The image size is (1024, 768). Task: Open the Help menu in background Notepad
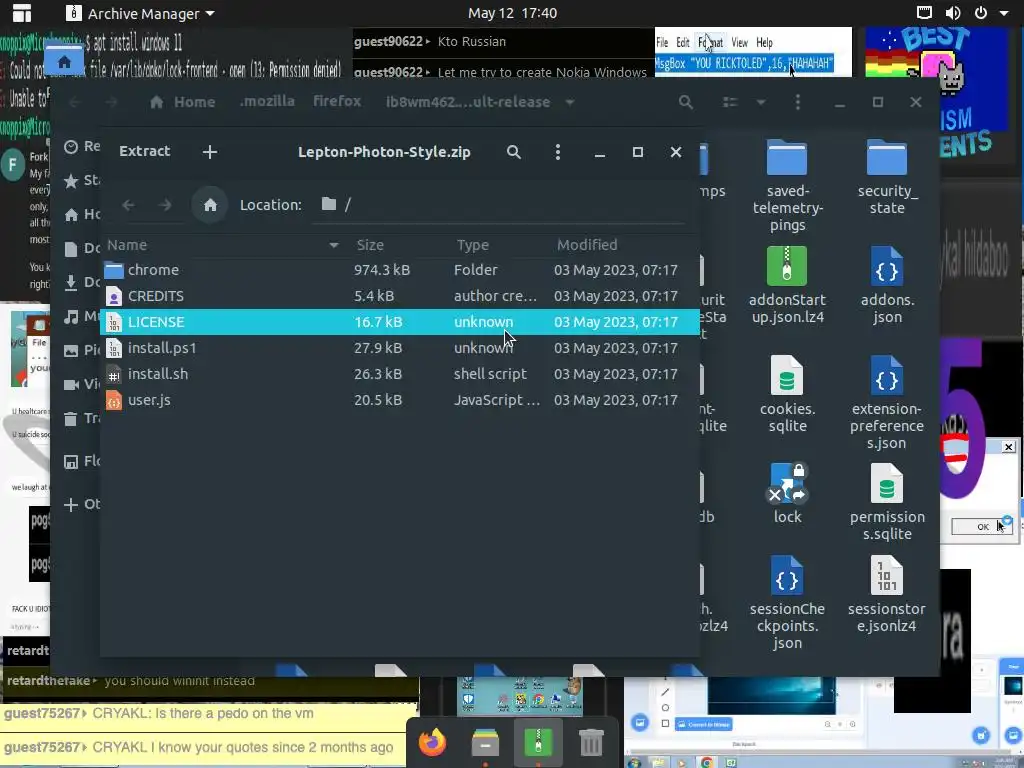[764, 42]
